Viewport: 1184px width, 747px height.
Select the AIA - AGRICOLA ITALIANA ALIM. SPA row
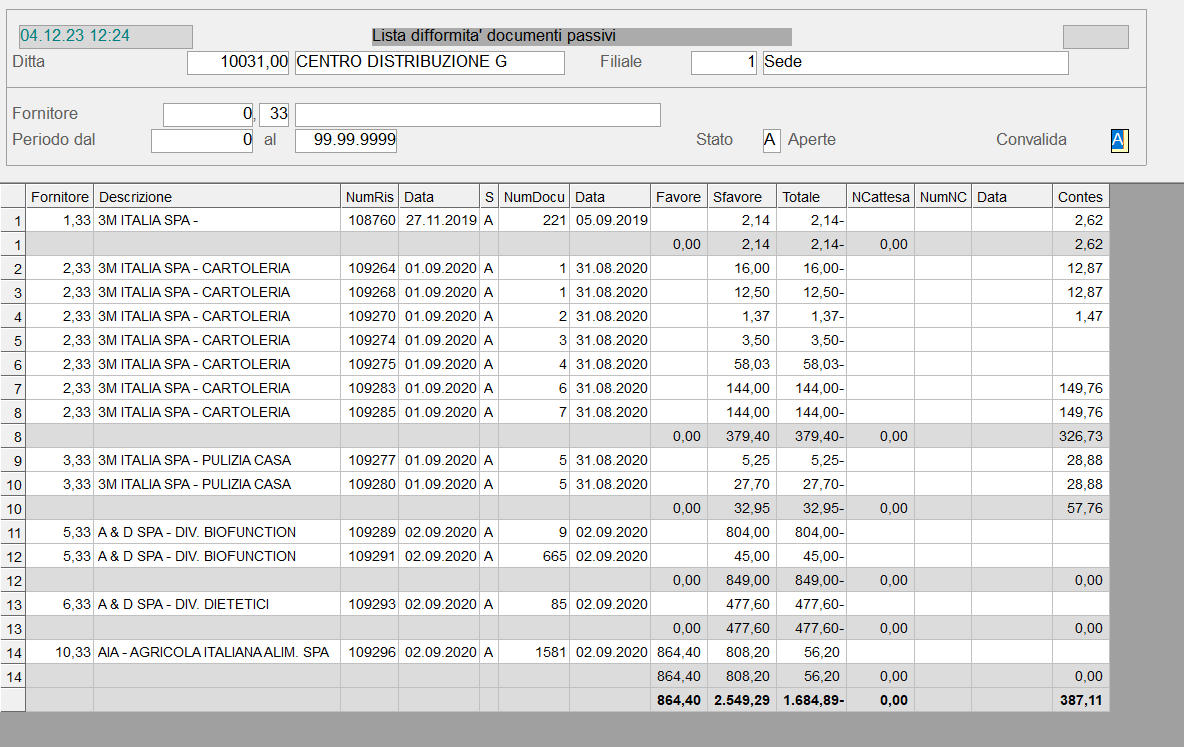click(x=214, y=652)
